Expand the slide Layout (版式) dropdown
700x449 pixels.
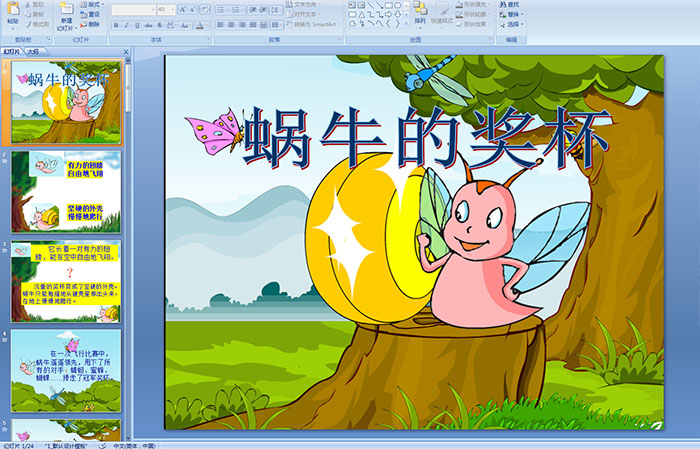pyautogui.click(x=92, y=4)
